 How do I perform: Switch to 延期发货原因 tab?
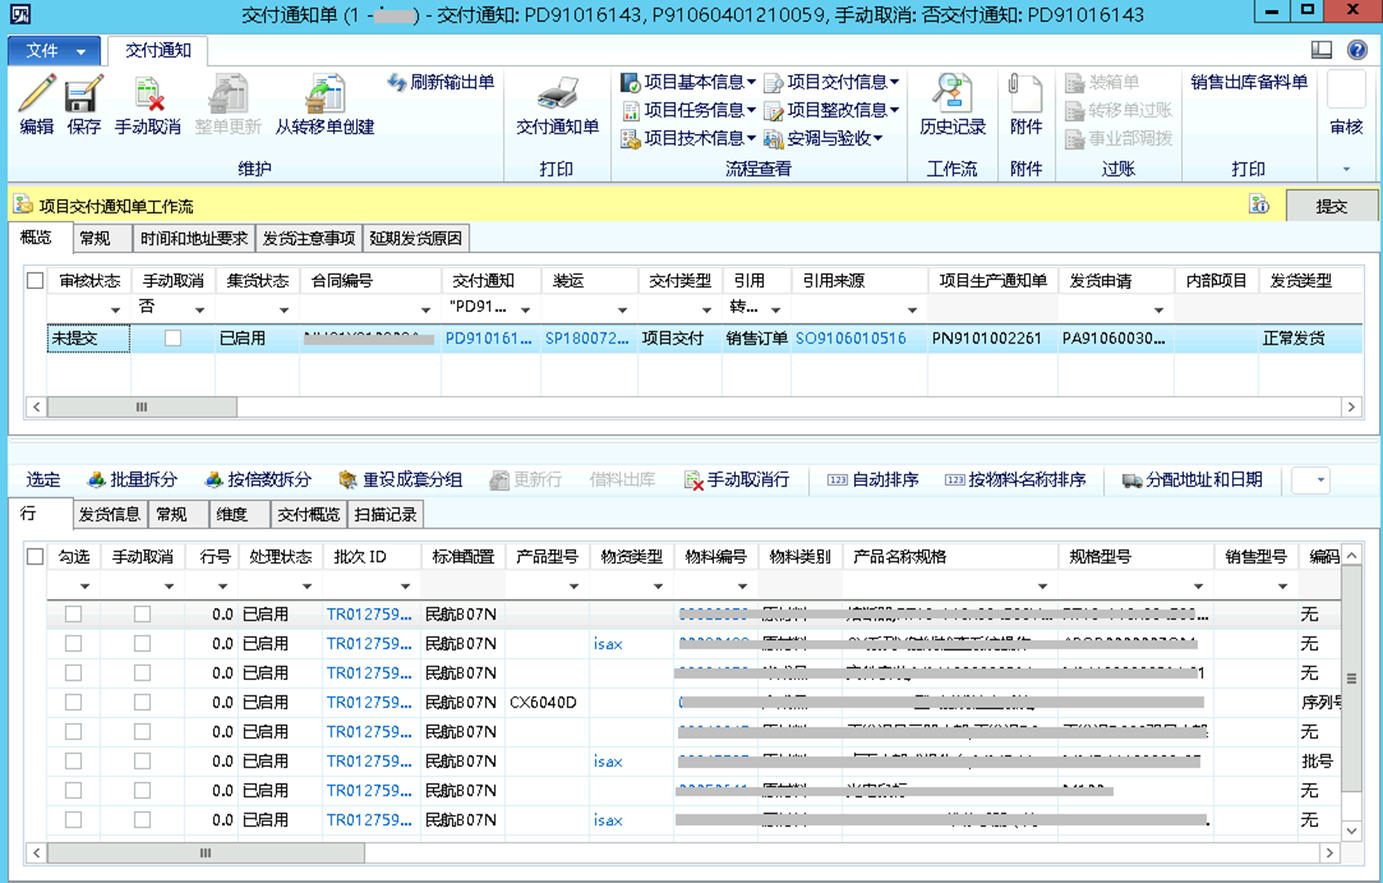coord(416,238)
